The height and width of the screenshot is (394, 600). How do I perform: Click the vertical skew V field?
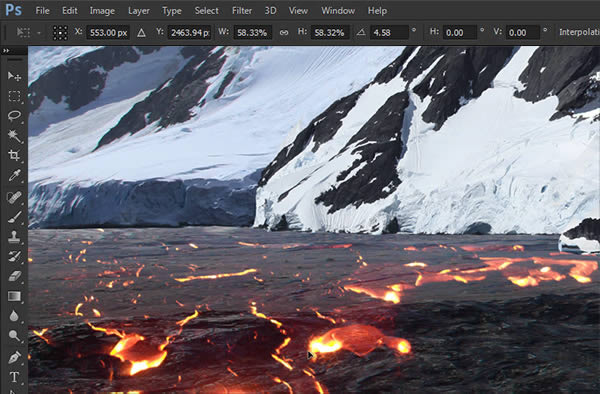[523, 33]
